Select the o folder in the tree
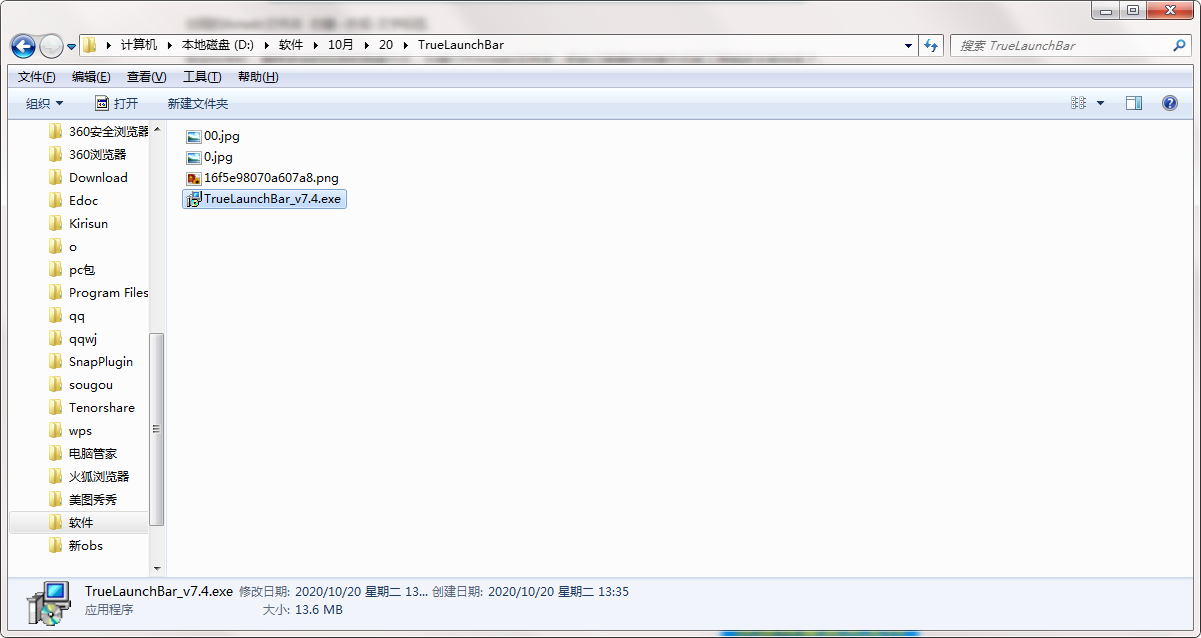 (x=73, y=247)
